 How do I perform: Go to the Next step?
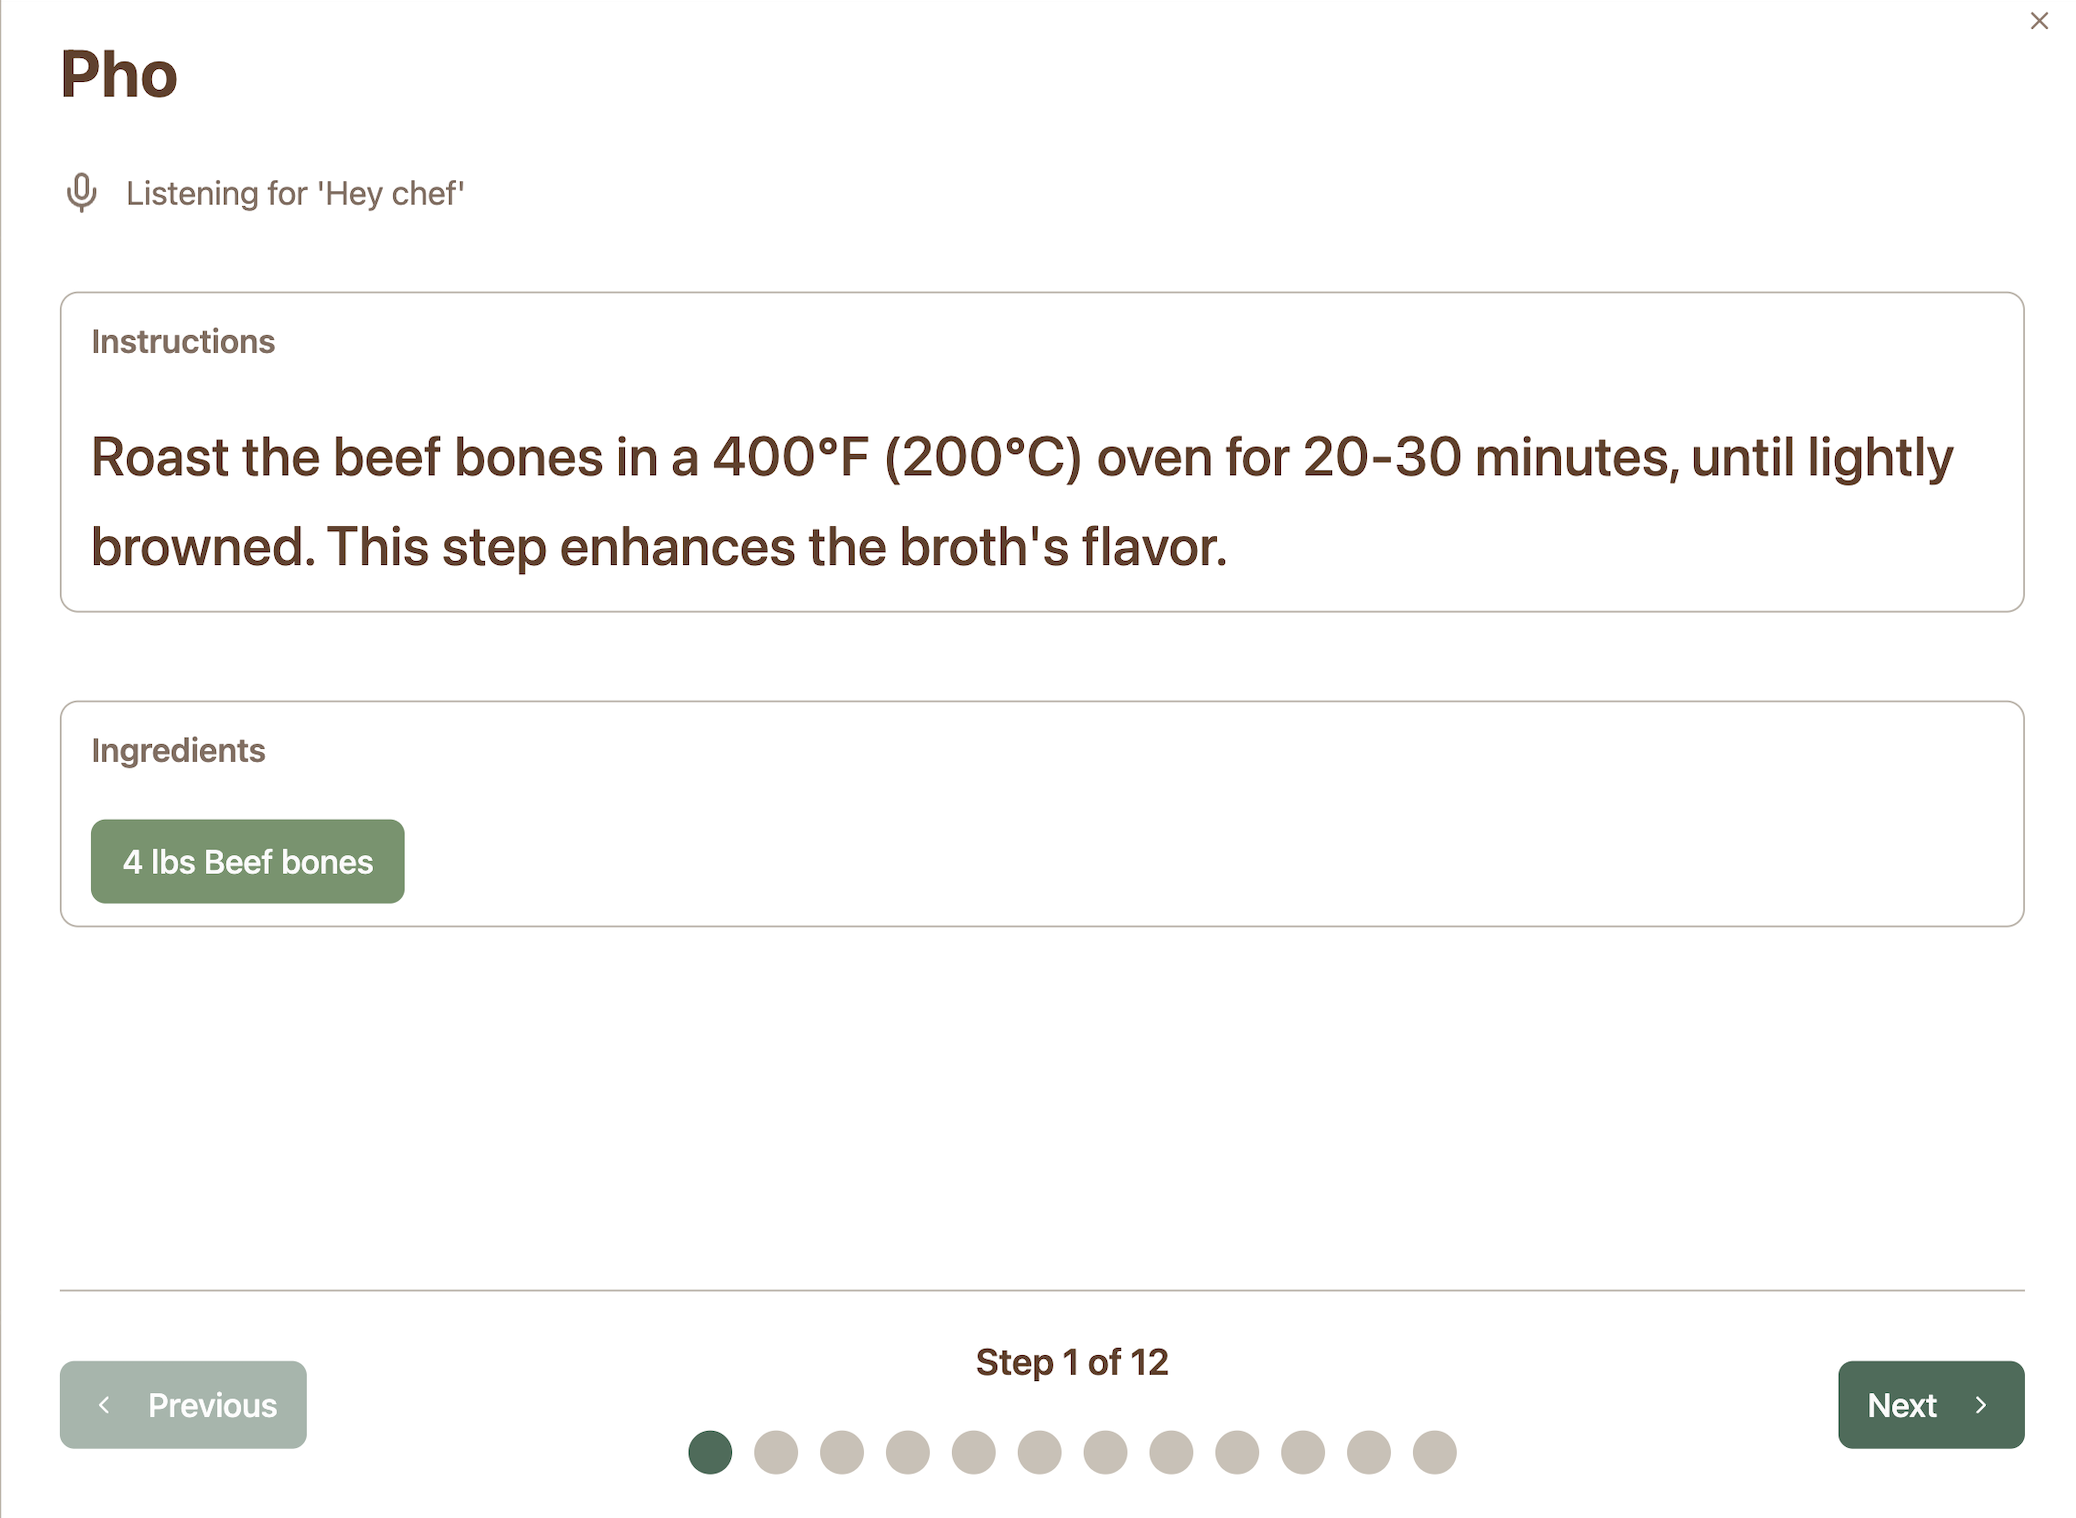point(1930,1404)
